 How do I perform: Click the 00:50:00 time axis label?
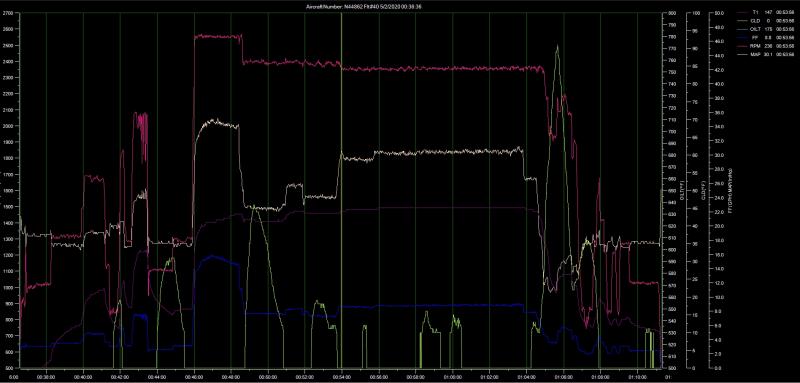pyautogui.click(x=268, y=378)
